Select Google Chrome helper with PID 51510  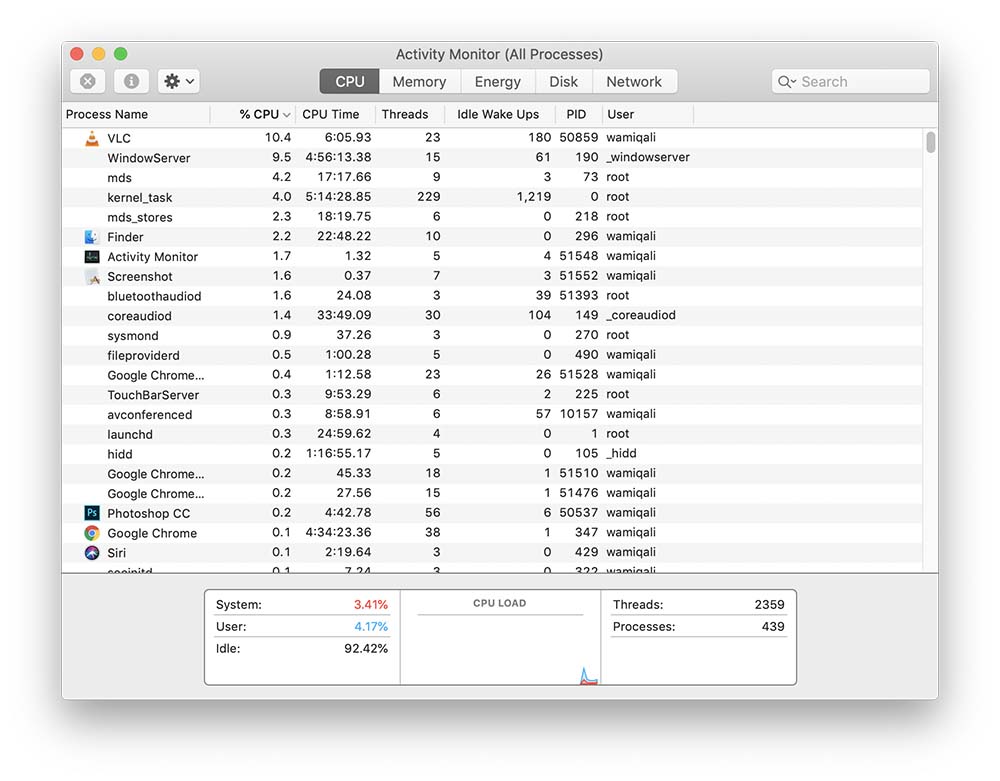pyautogui.click(x=492, y=474)
